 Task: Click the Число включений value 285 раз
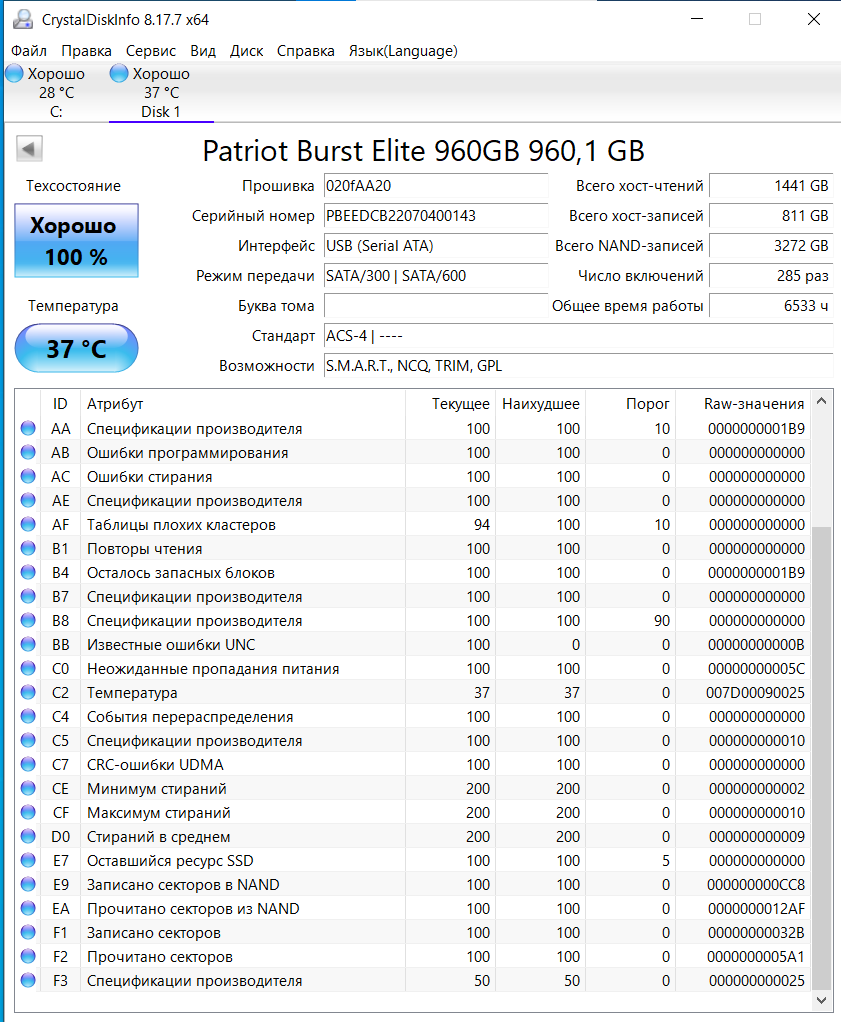pyautogui.click(x=771, y=276)
